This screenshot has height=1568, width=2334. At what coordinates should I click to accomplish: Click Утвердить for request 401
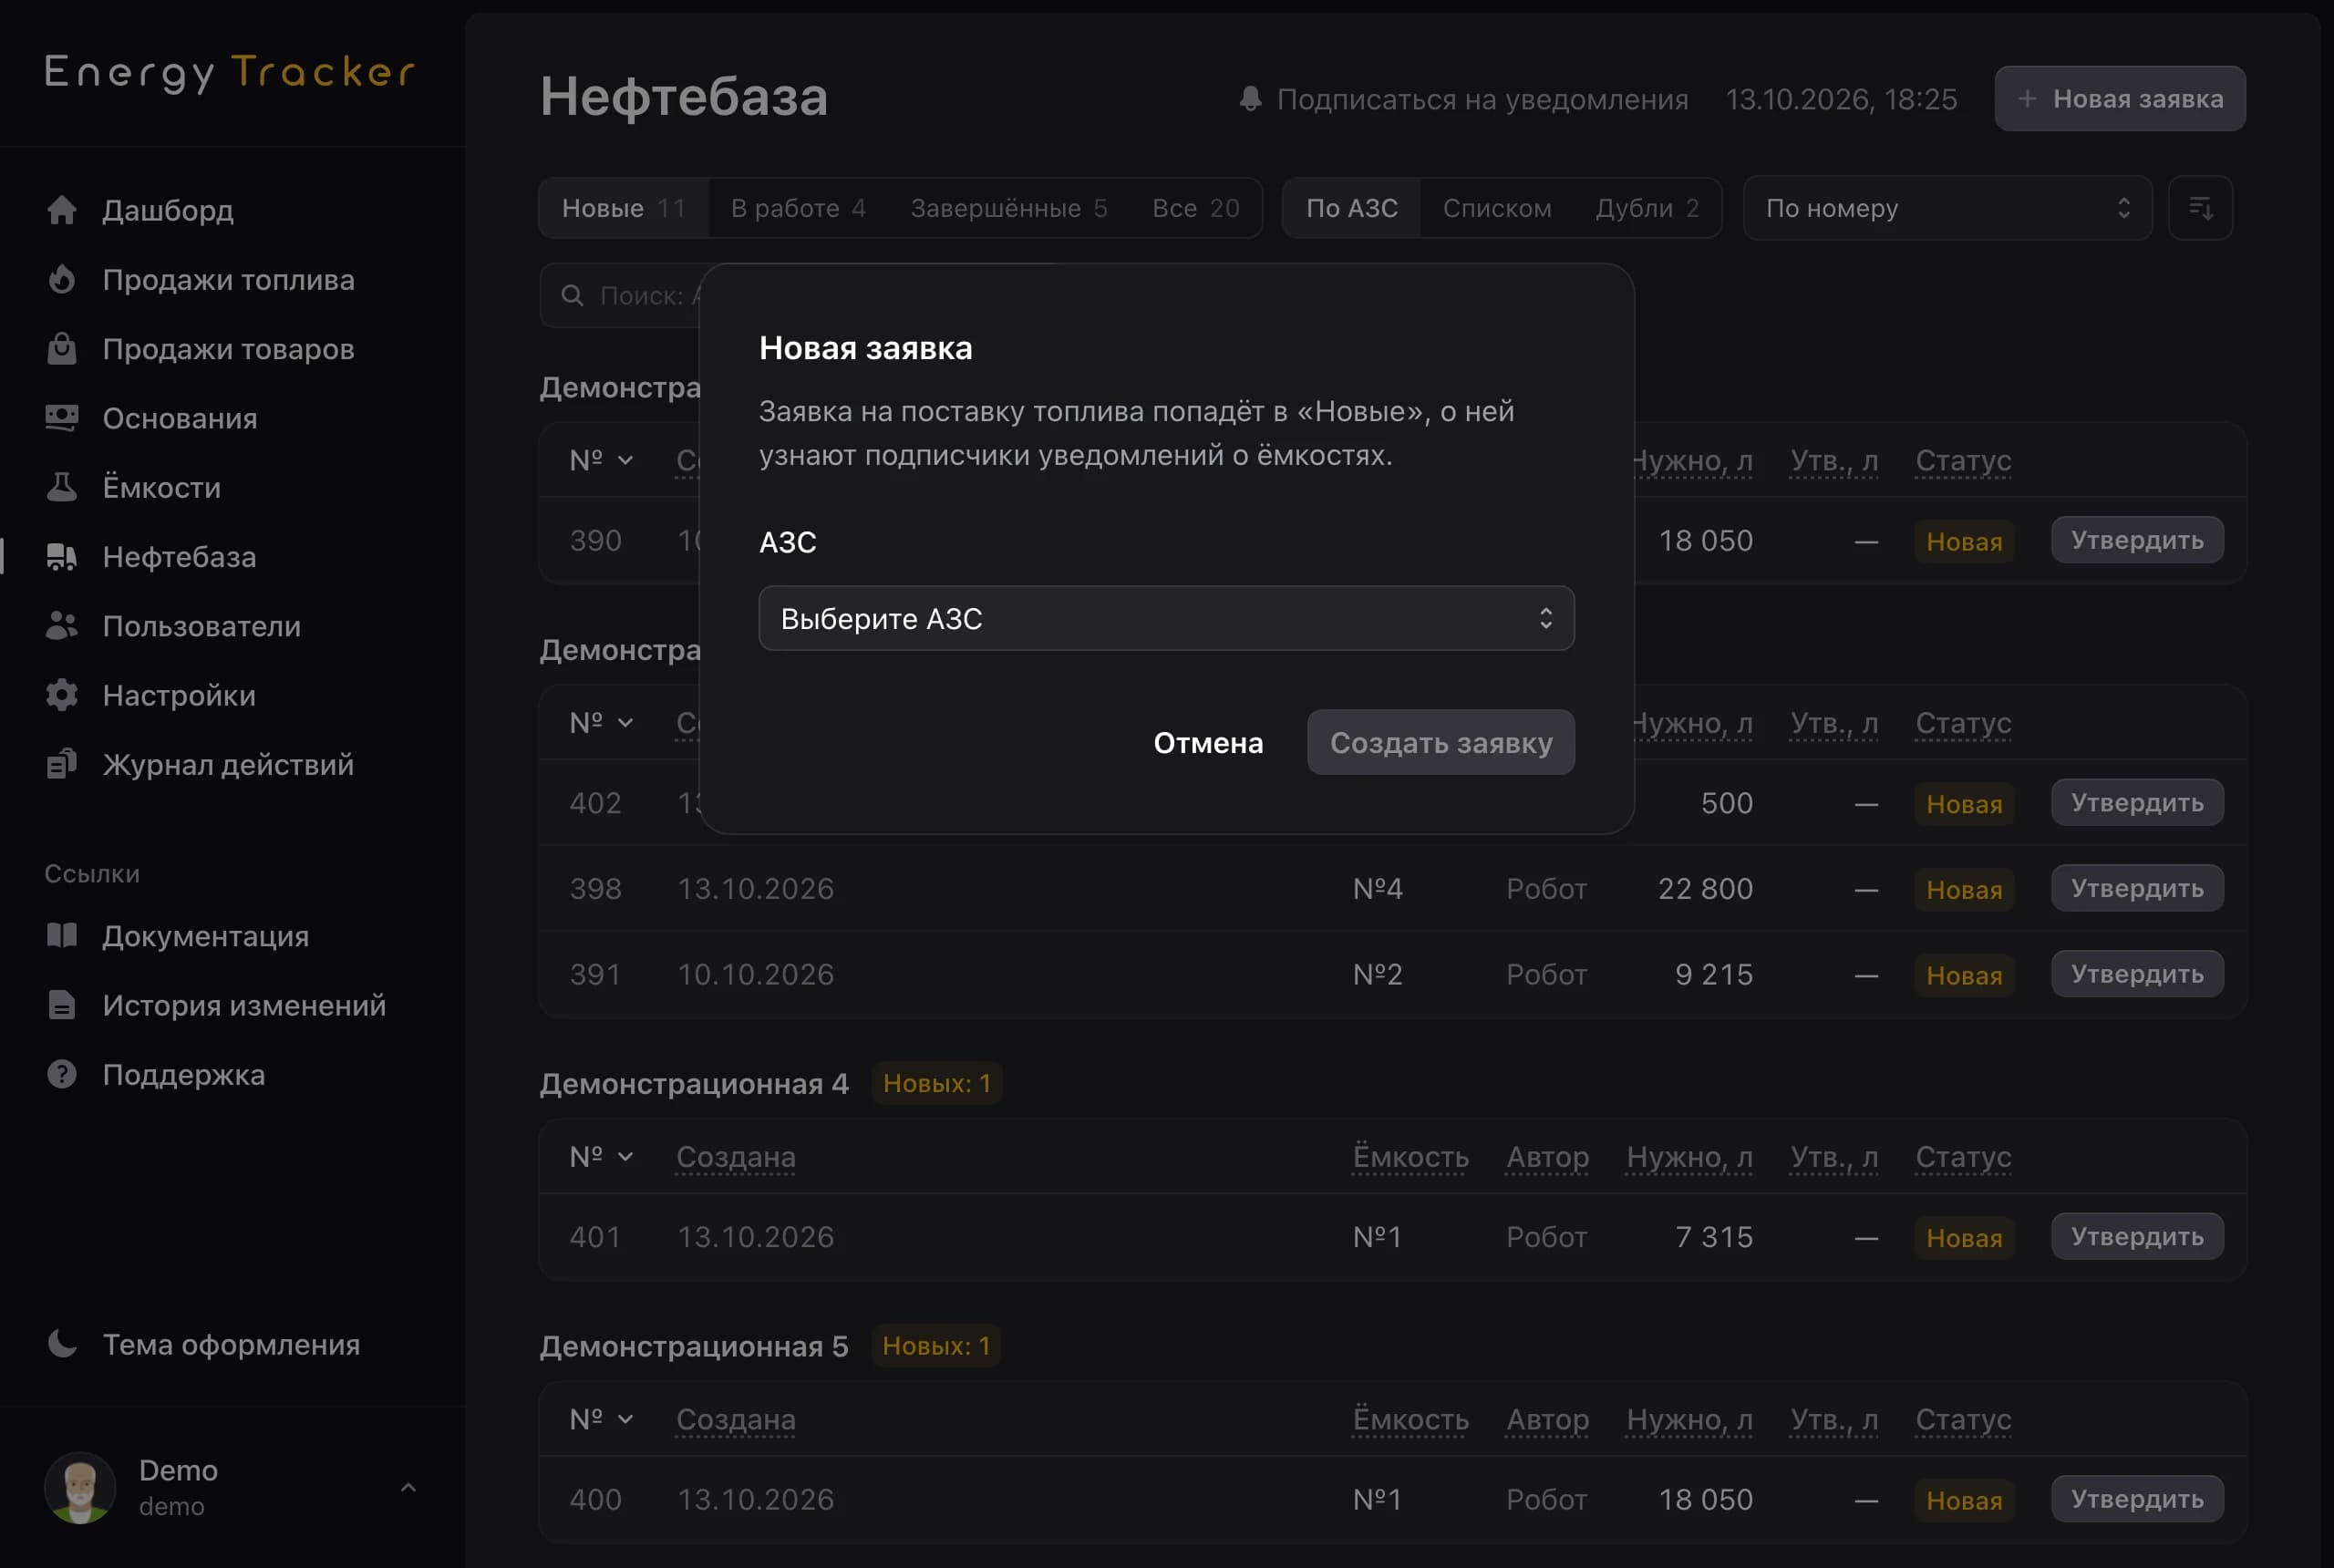coord(2137,1236)
